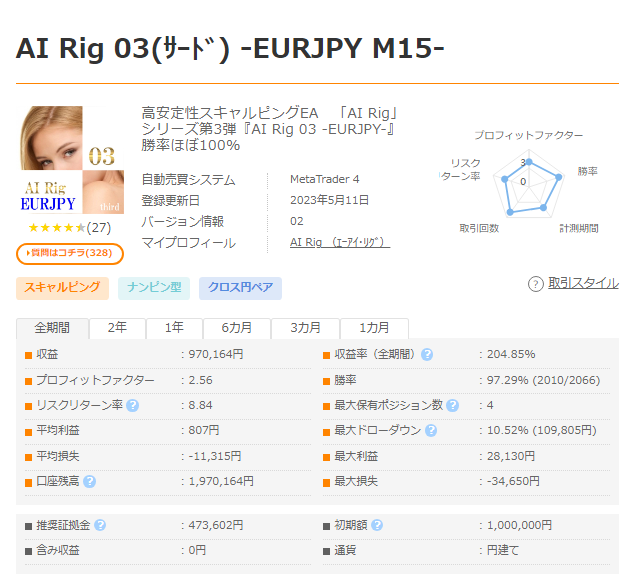Click the 最大保有ポジション数 value 4
The height and width of the screenshot is (581, 638).
(490, 406)
